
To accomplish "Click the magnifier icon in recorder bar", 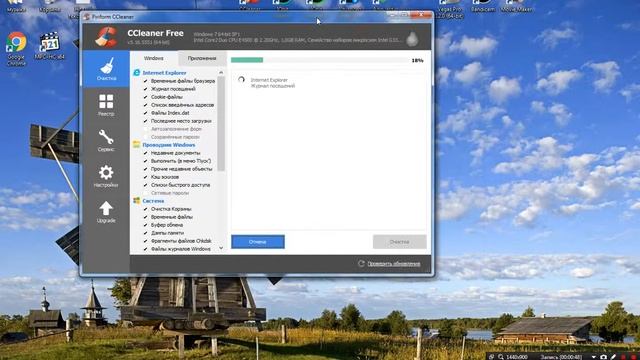I will (x=501, y=357).
